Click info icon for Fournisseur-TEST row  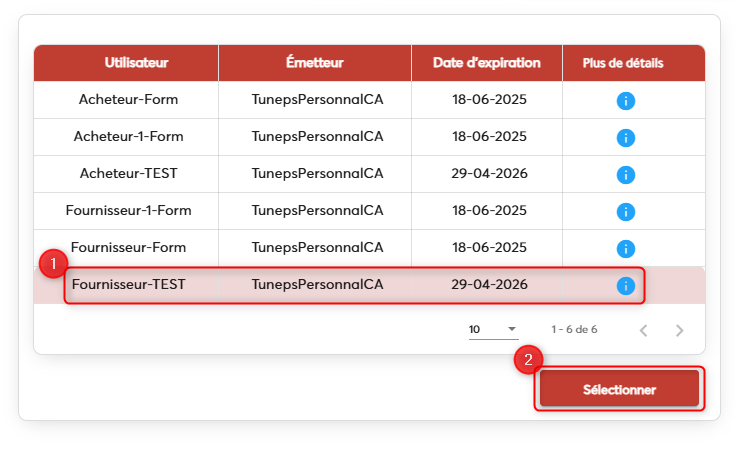point(626,285)
